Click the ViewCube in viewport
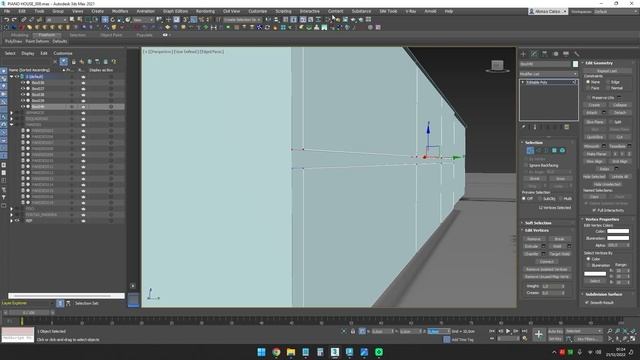Image resolution: width=640 pixels, height=360 pixels. click(497, 65)
